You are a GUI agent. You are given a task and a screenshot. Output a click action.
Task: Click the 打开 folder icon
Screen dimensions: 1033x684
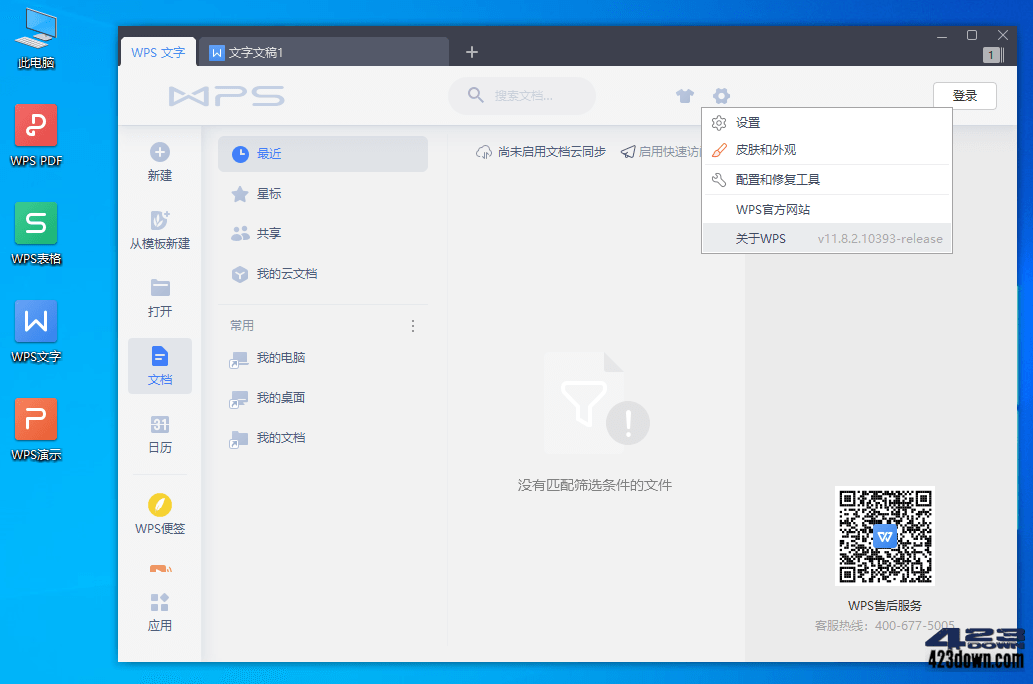[x=160, y=288]
